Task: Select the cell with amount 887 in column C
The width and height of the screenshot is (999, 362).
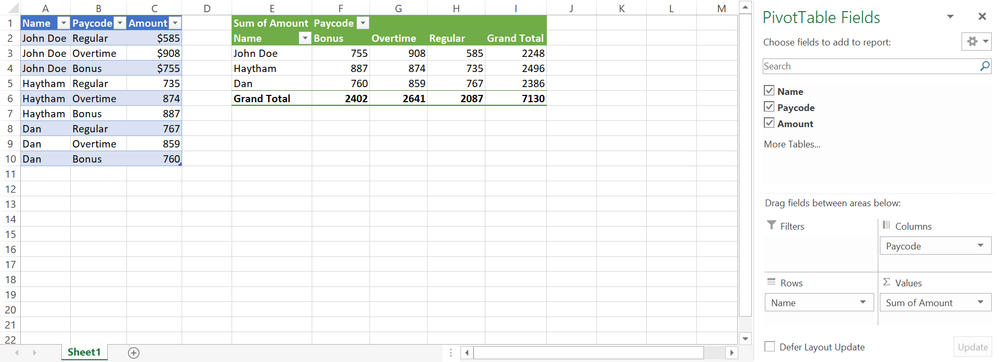Action: 154,113
